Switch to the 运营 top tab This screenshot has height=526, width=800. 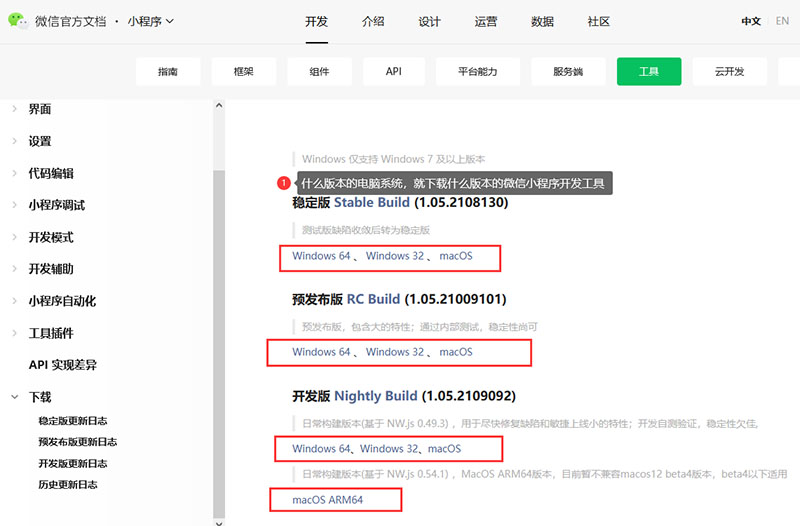coord(485,21)
